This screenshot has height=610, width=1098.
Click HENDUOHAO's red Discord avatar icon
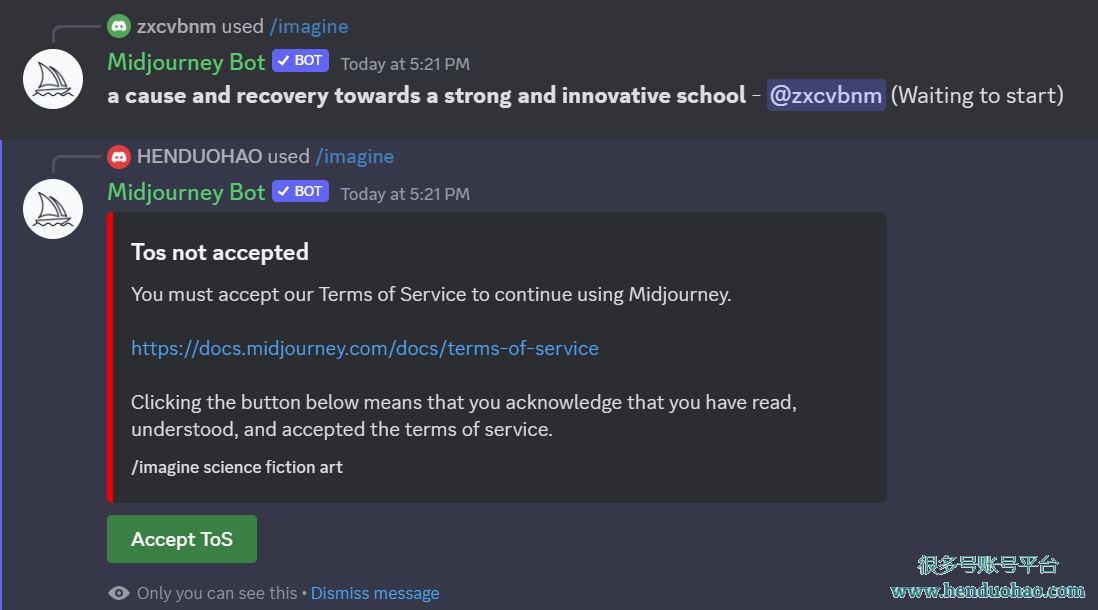(119, 157)
